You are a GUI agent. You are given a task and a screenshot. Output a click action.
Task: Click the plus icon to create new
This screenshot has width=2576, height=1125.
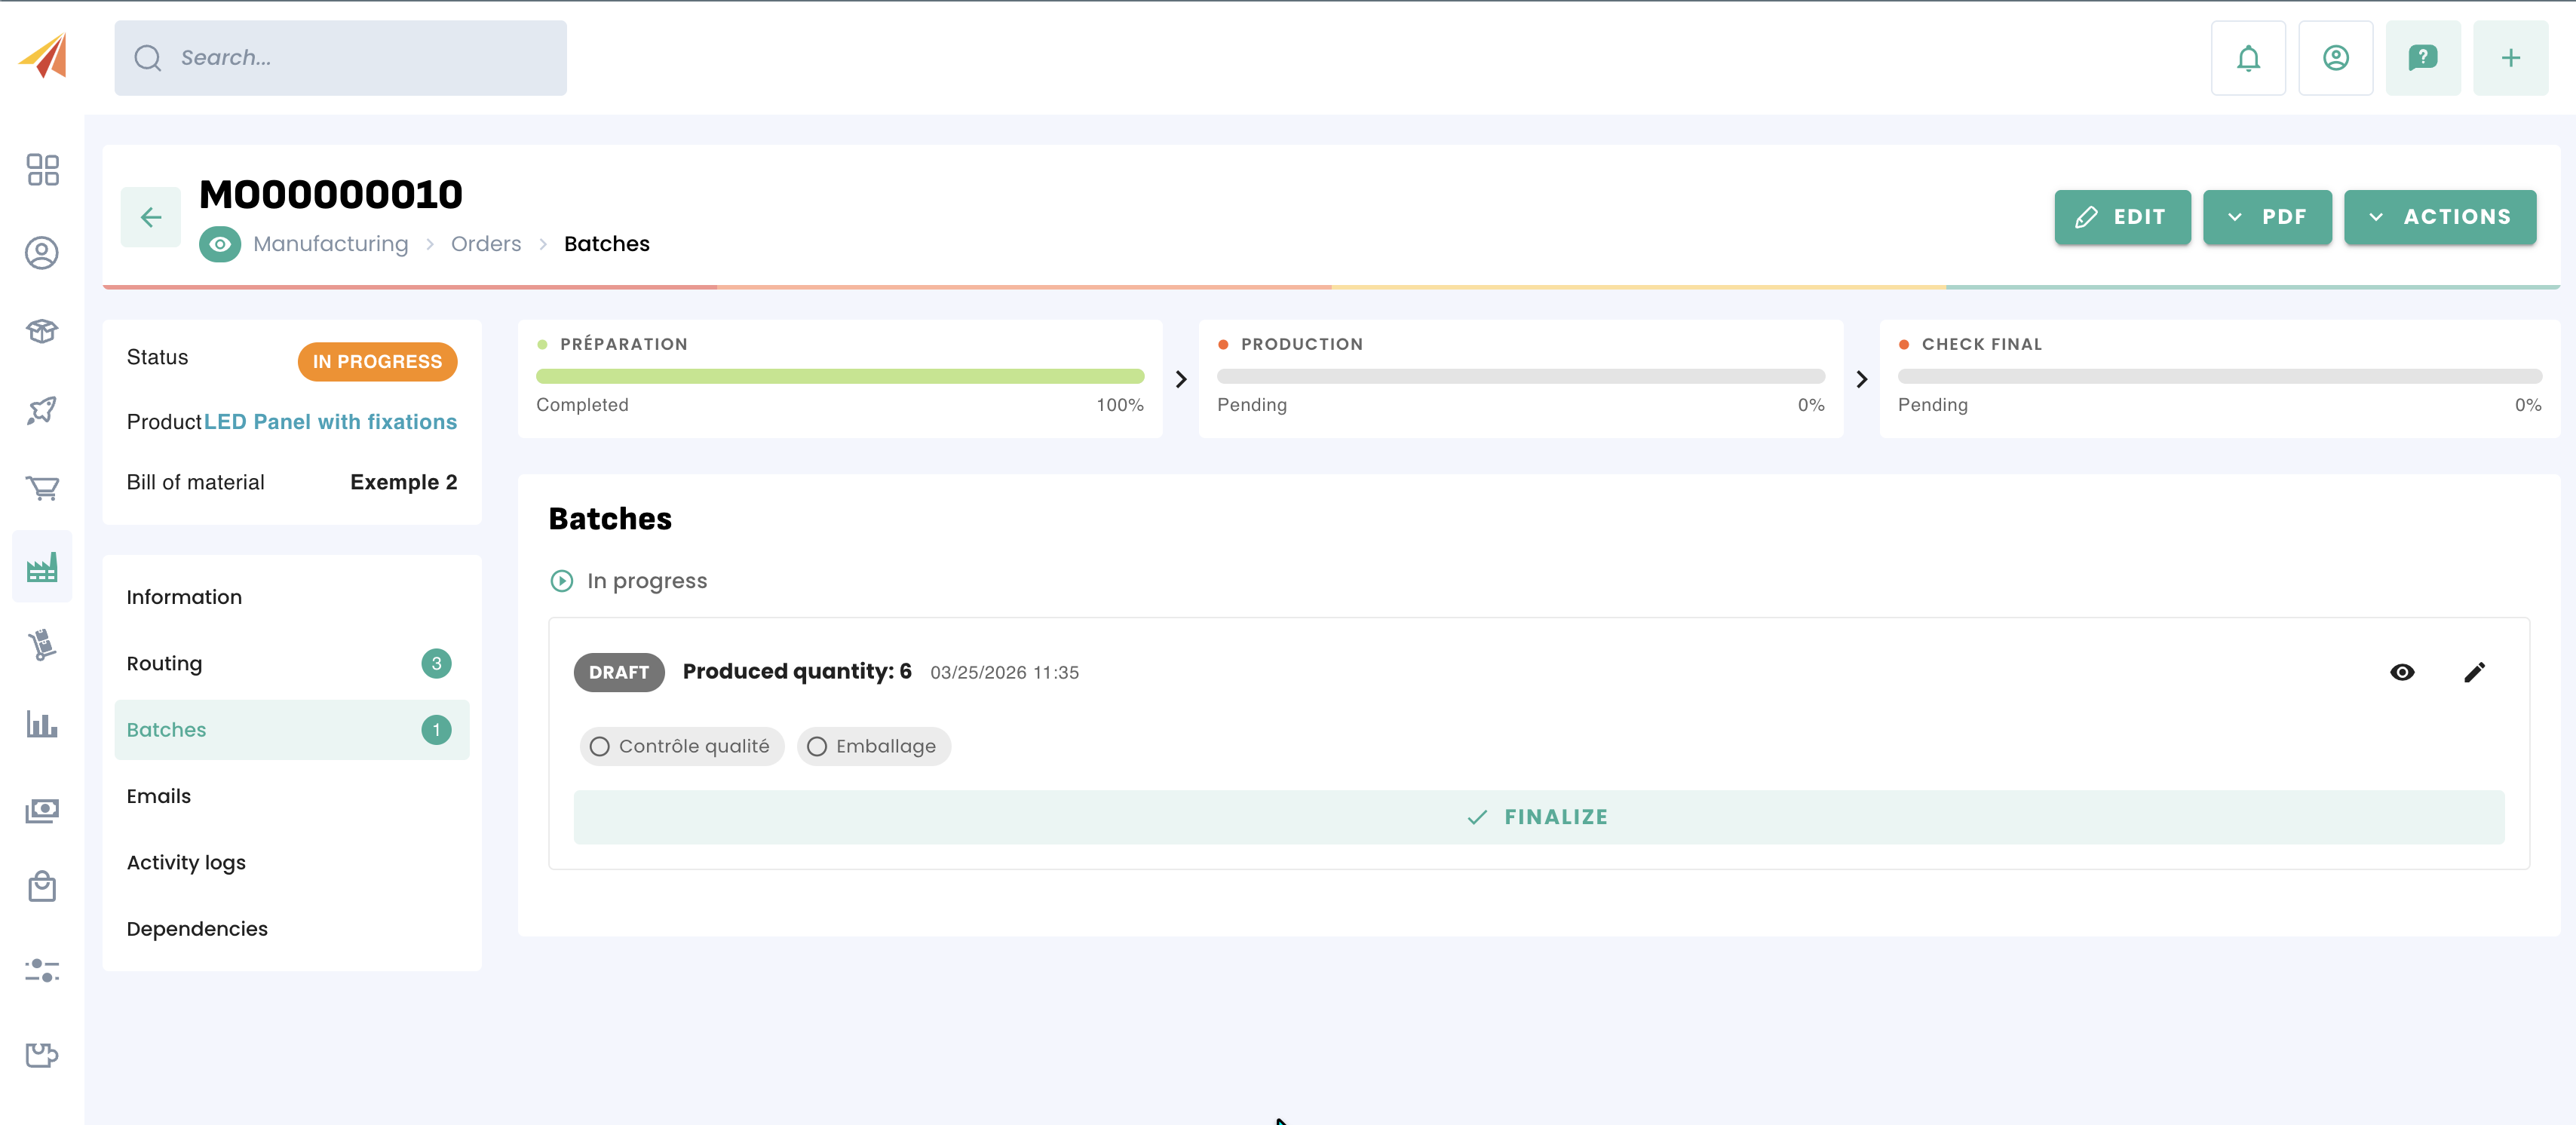[2510, 58]
